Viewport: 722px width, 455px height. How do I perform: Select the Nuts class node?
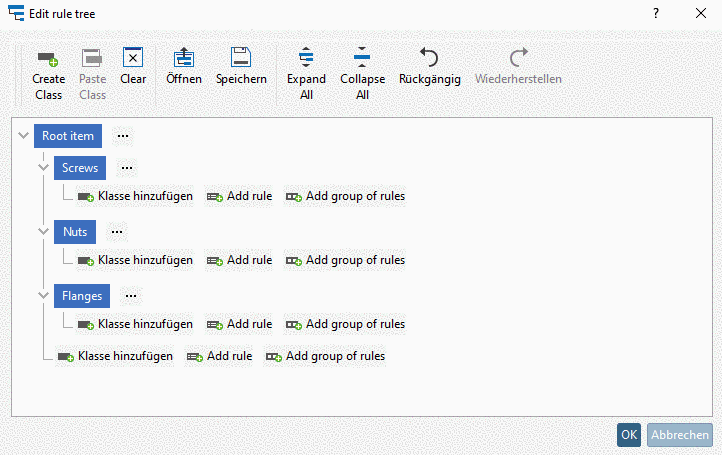(x=75, y=232)
